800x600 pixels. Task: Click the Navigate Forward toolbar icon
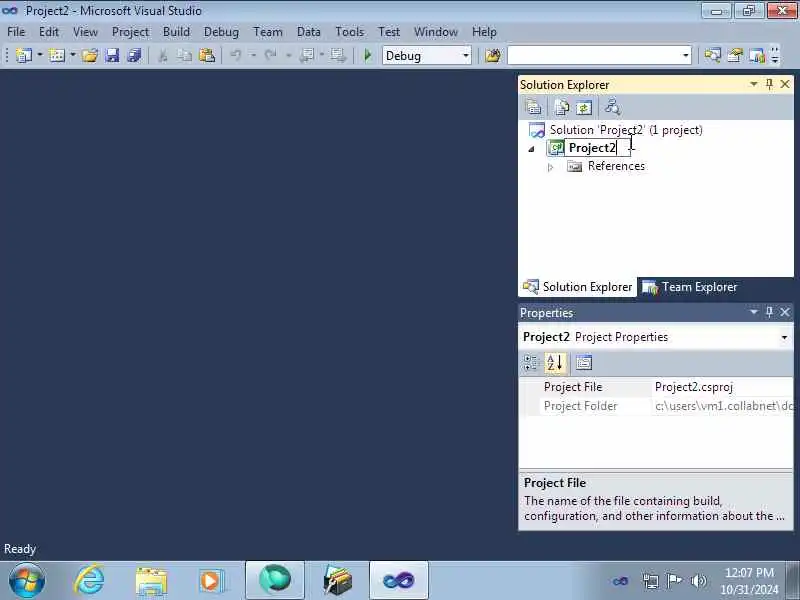[x=338, y=55]
